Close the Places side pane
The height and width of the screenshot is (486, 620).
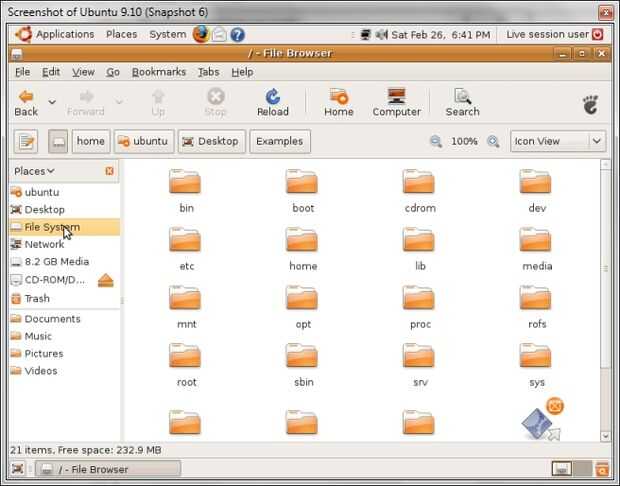(110, 171)
